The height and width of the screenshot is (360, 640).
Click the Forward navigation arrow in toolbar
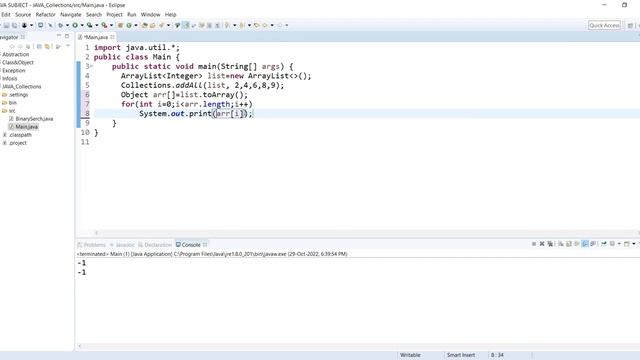pyautogui.click(x=280, y=25)
